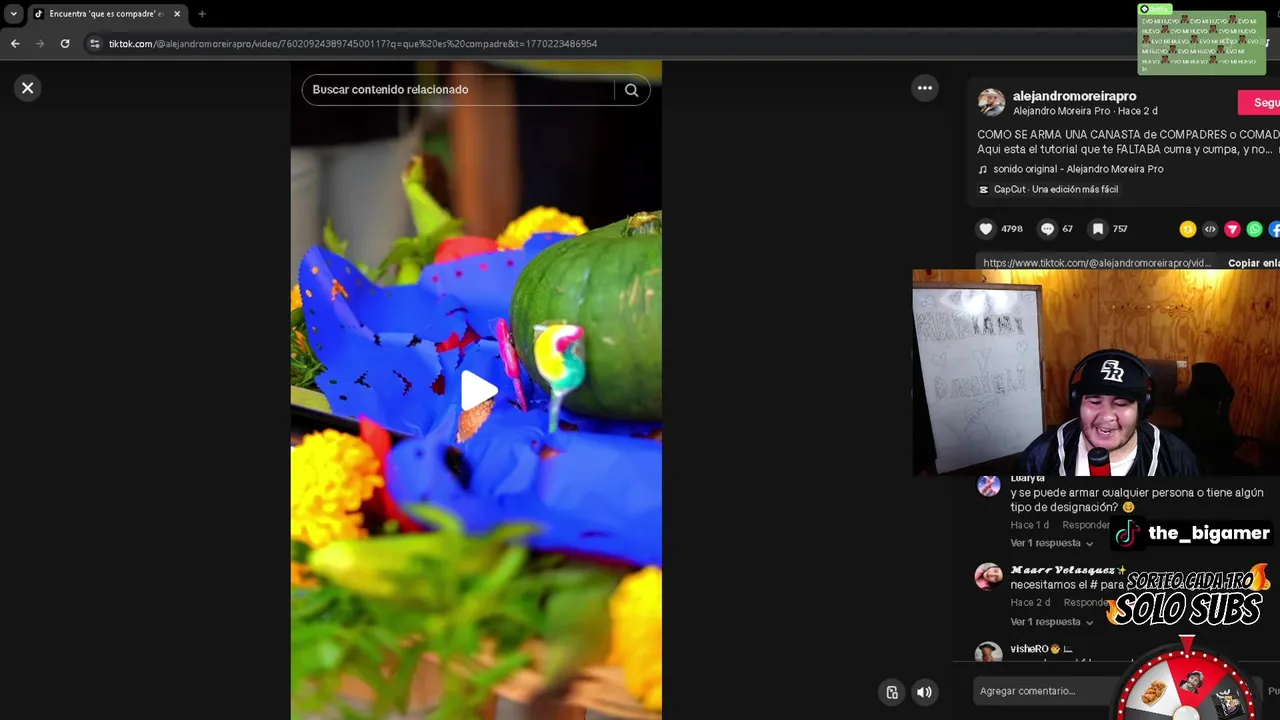Click 'Copiar enlace' button
This screenshot has height=720, width=1280.
[1253, 263]
